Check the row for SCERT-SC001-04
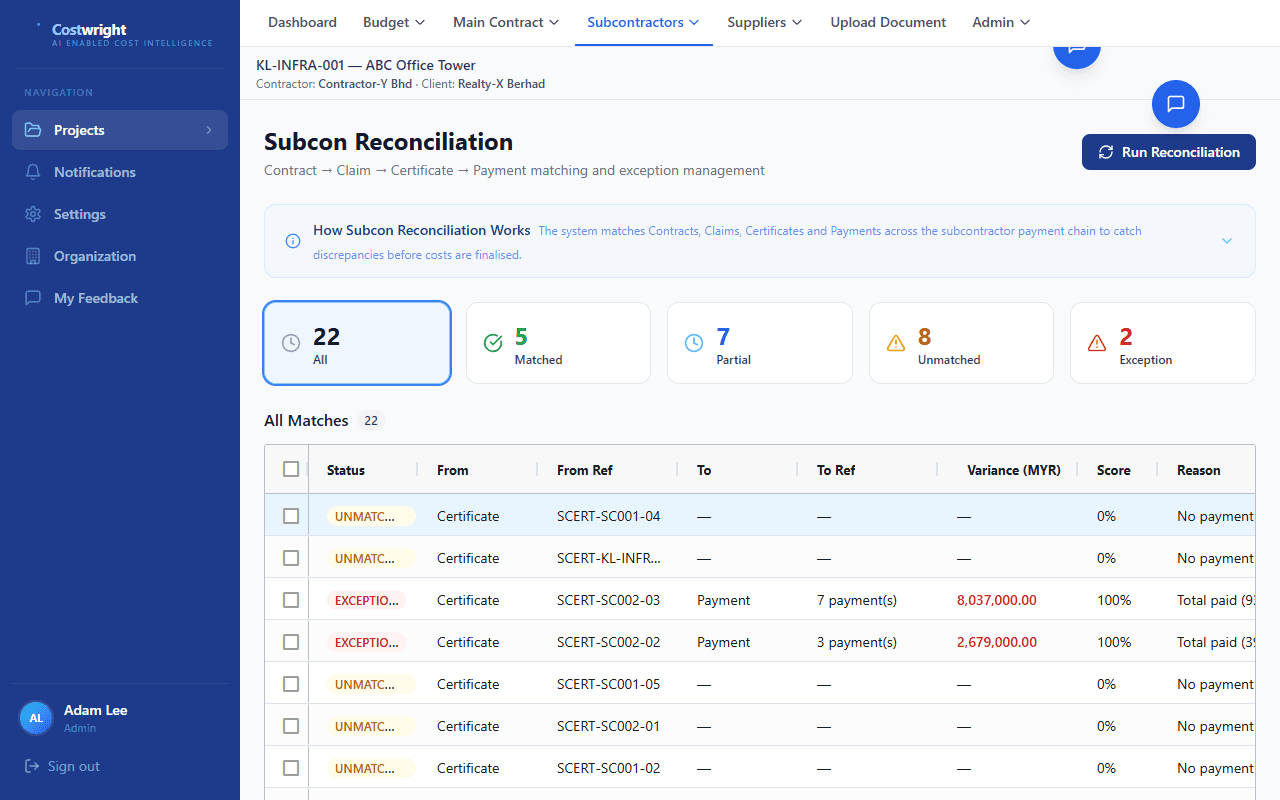This screenshot has height=800, width=1280. tap(291, 516)
